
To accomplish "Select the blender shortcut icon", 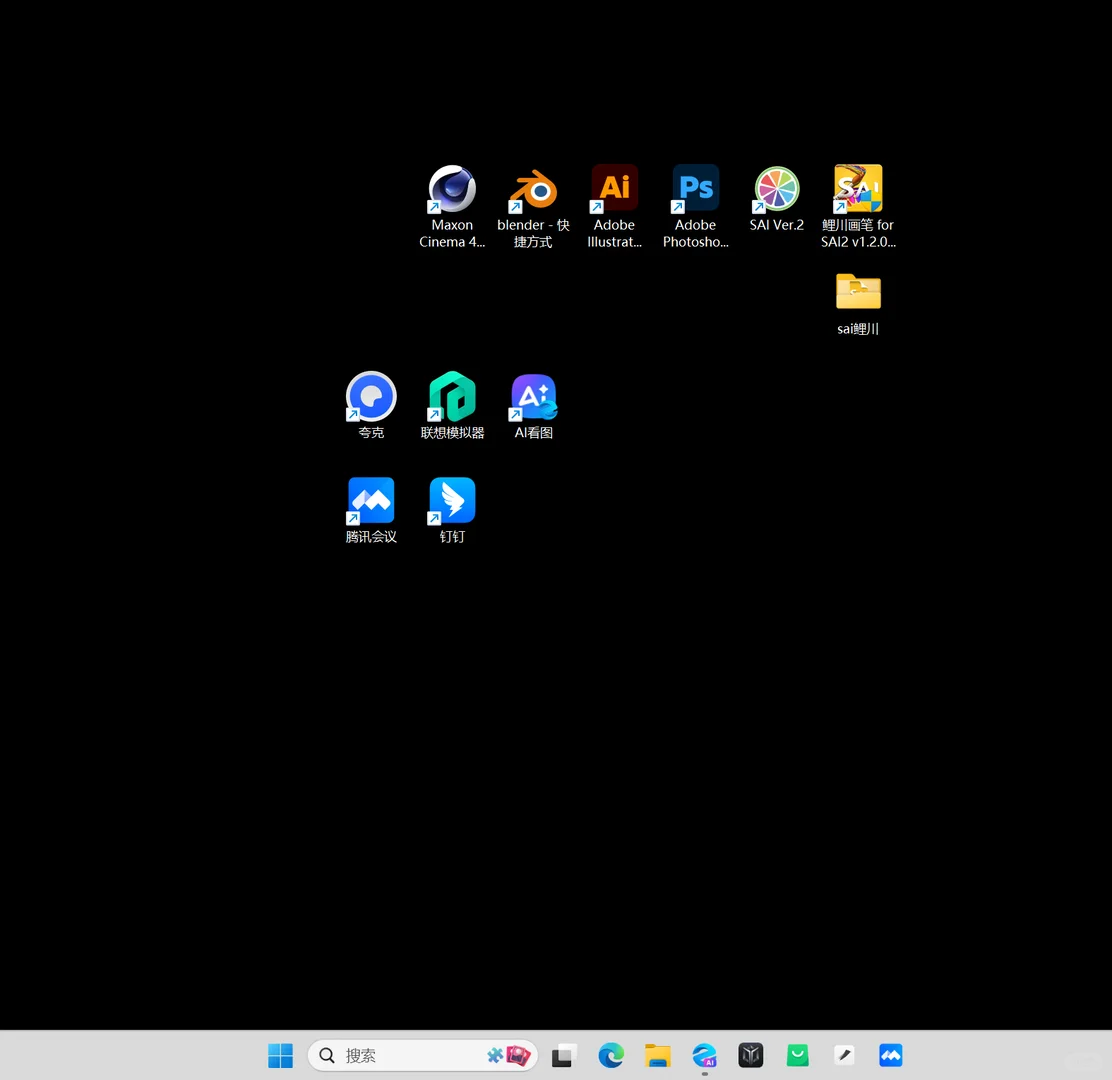I will 533,206.
